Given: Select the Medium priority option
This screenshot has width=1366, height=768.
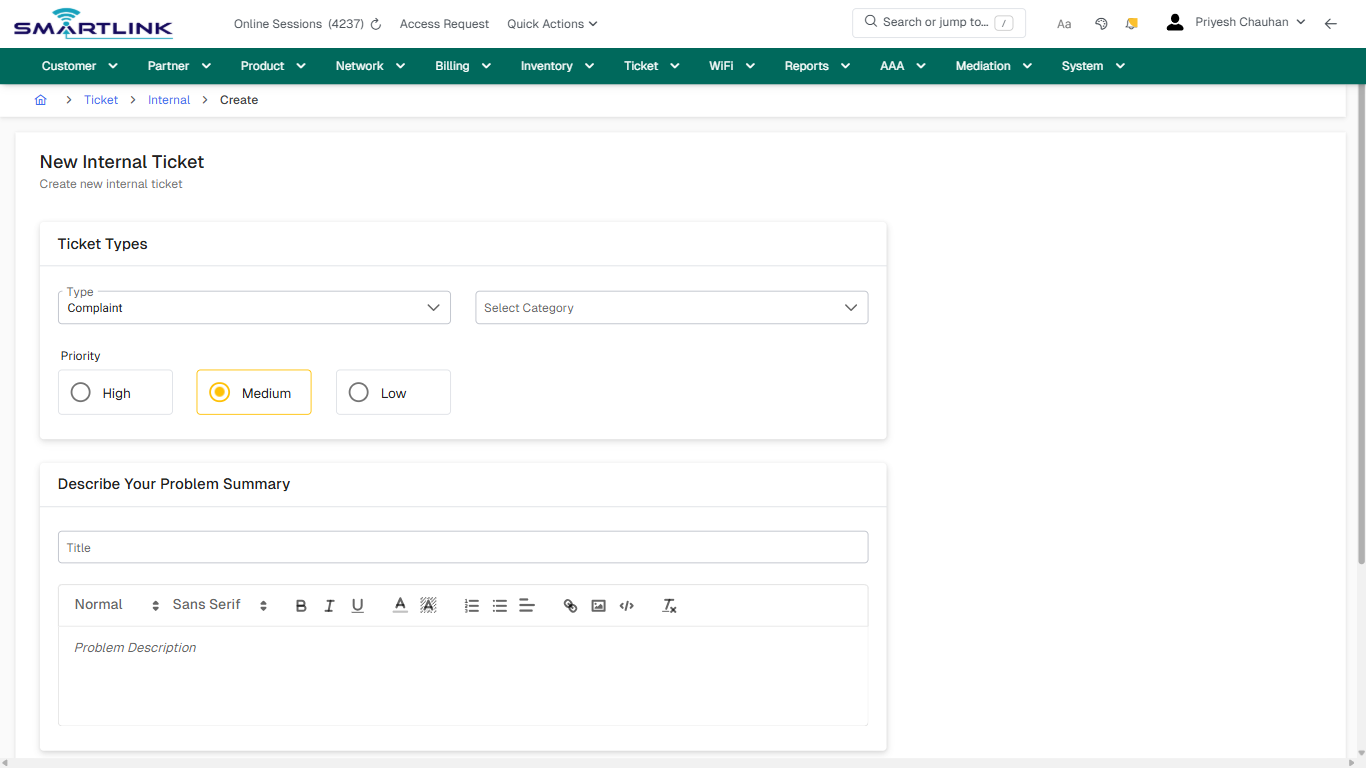Looking at the screenshot, I should coord(219,392).
